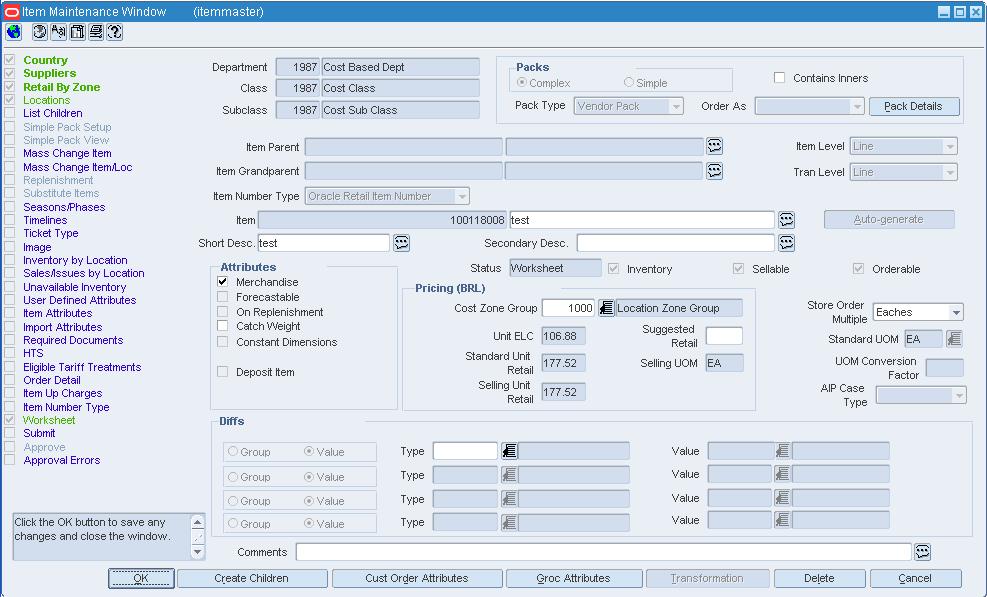Click the Secondary Desc. input field
Viewport: 987px width, 597px height.
(675, 243)
